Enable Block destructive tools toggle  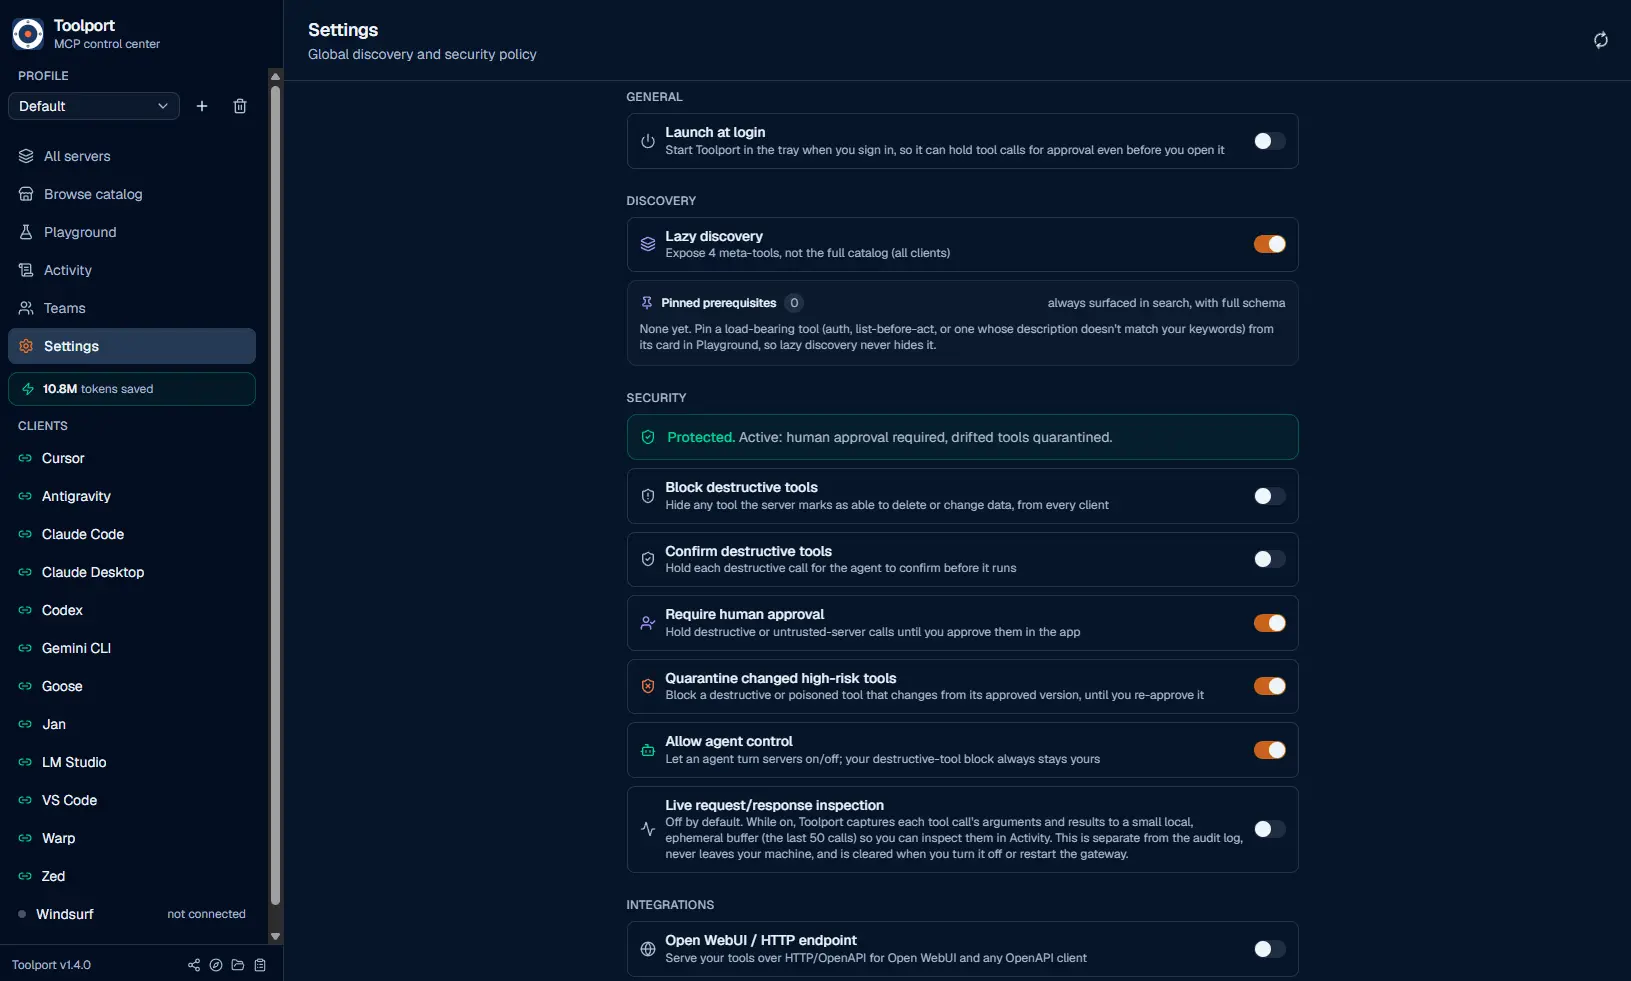tap(1270, 496)
